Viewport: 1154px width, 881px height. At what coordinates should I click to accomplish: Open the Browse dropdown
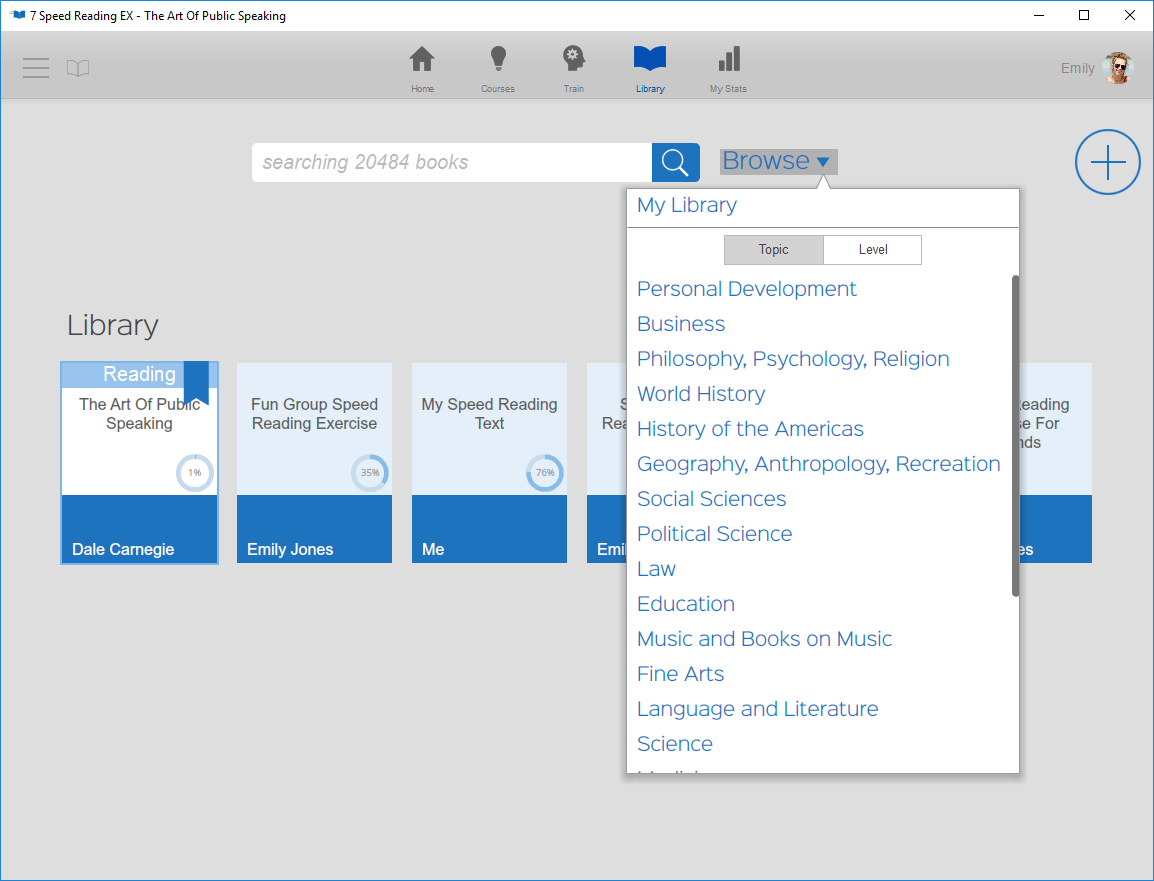pyautogui.click(x=778, y=161)
